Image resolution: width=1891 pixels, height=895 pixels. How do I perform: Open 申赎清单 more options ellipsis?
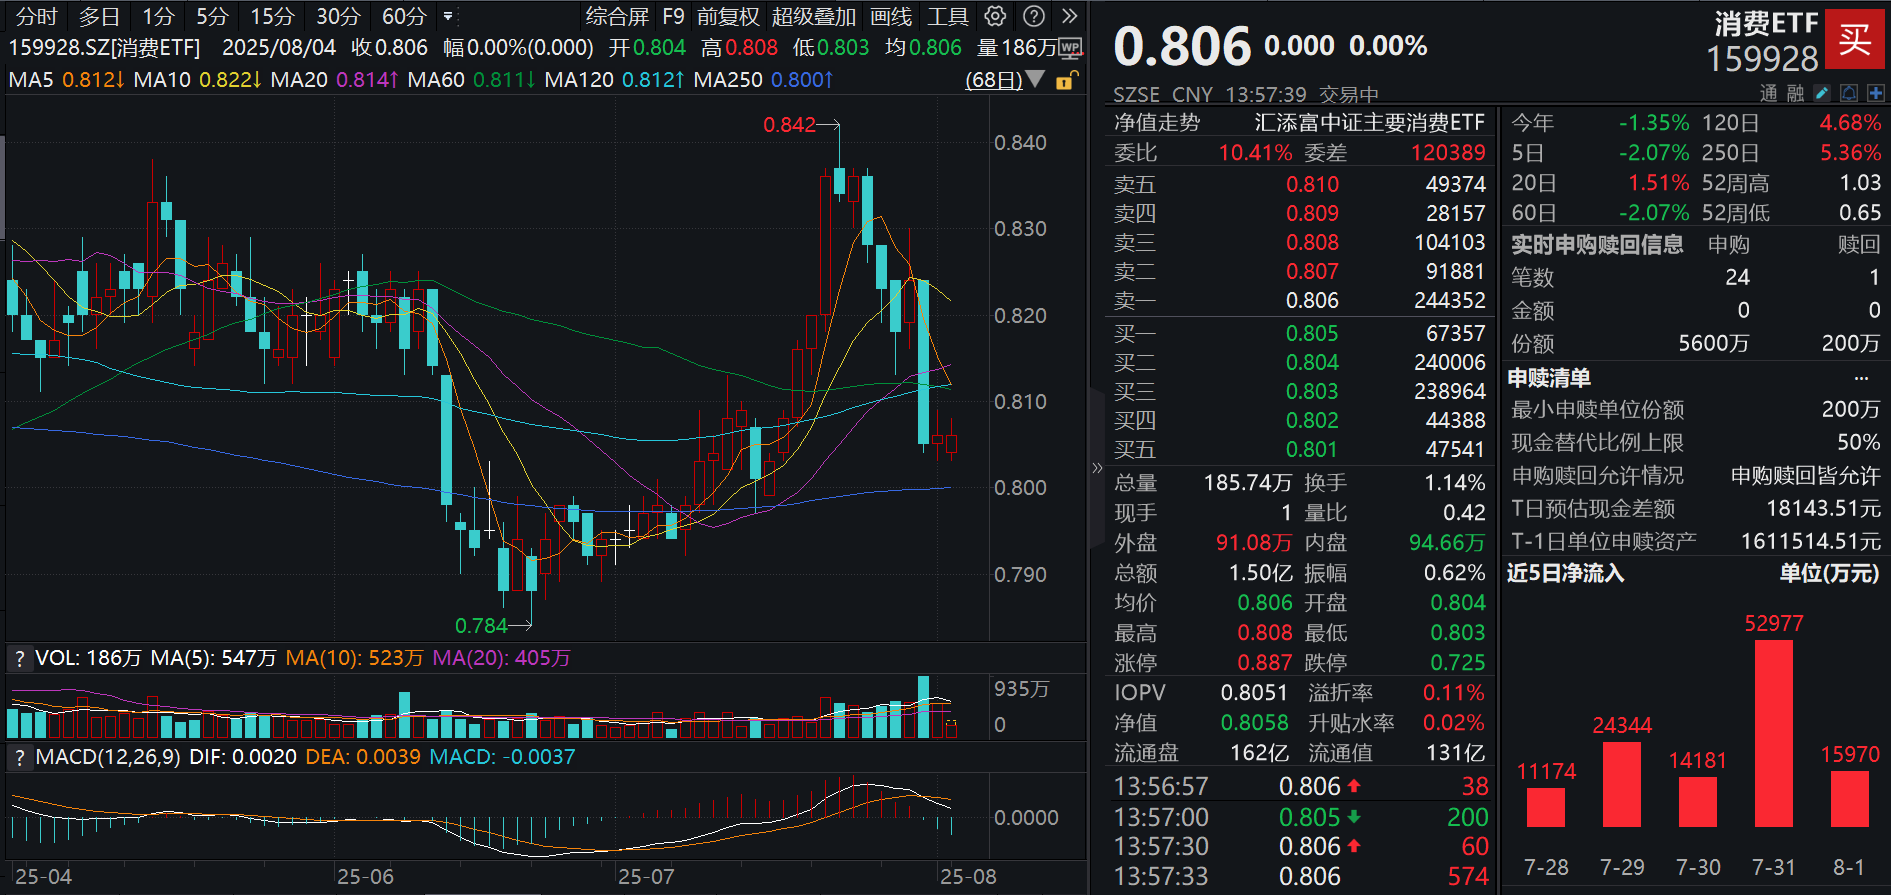[1861, 378]
